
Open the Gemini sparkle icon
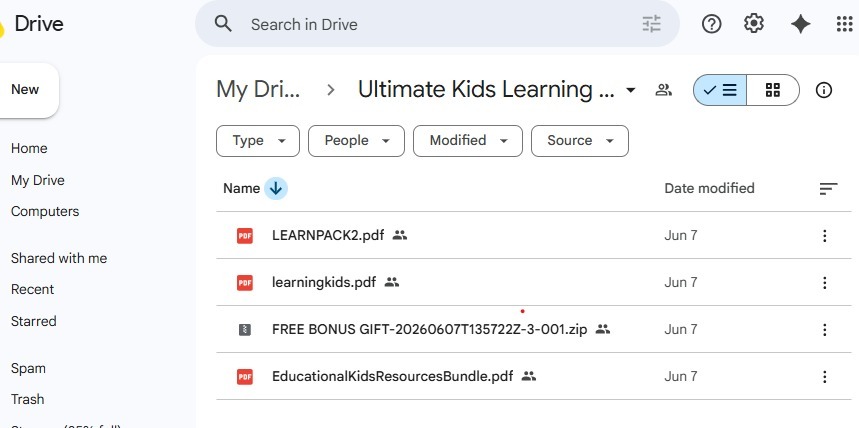(x=800, y=24)
